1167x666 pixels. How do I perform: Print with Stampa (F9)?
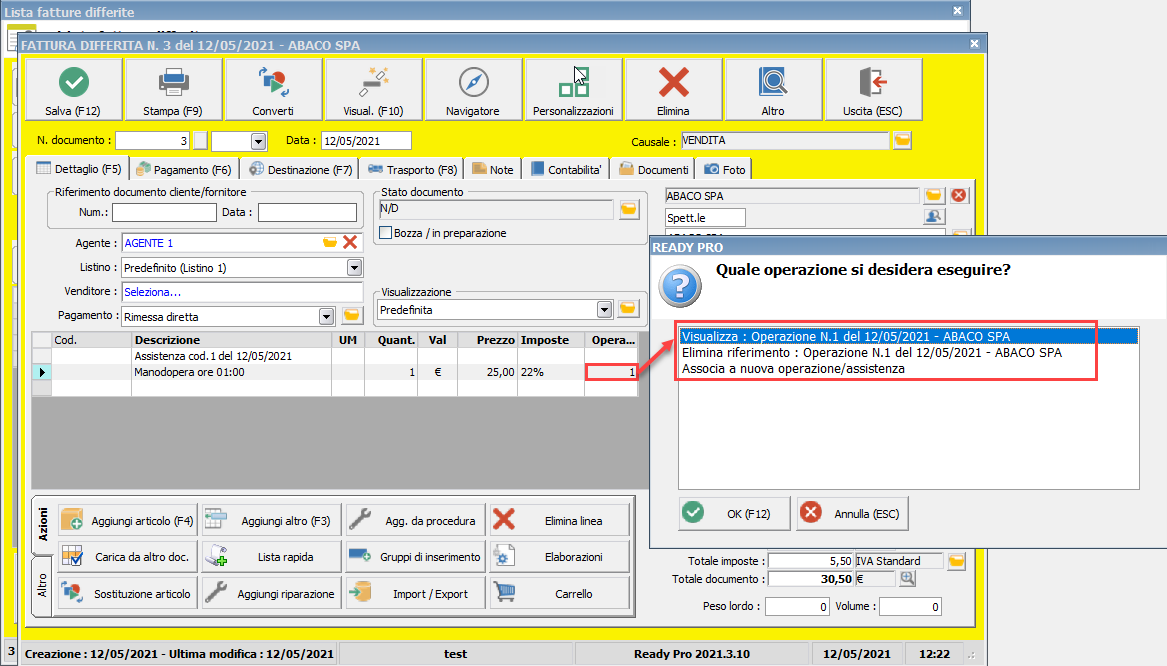(x=173, y=89)
